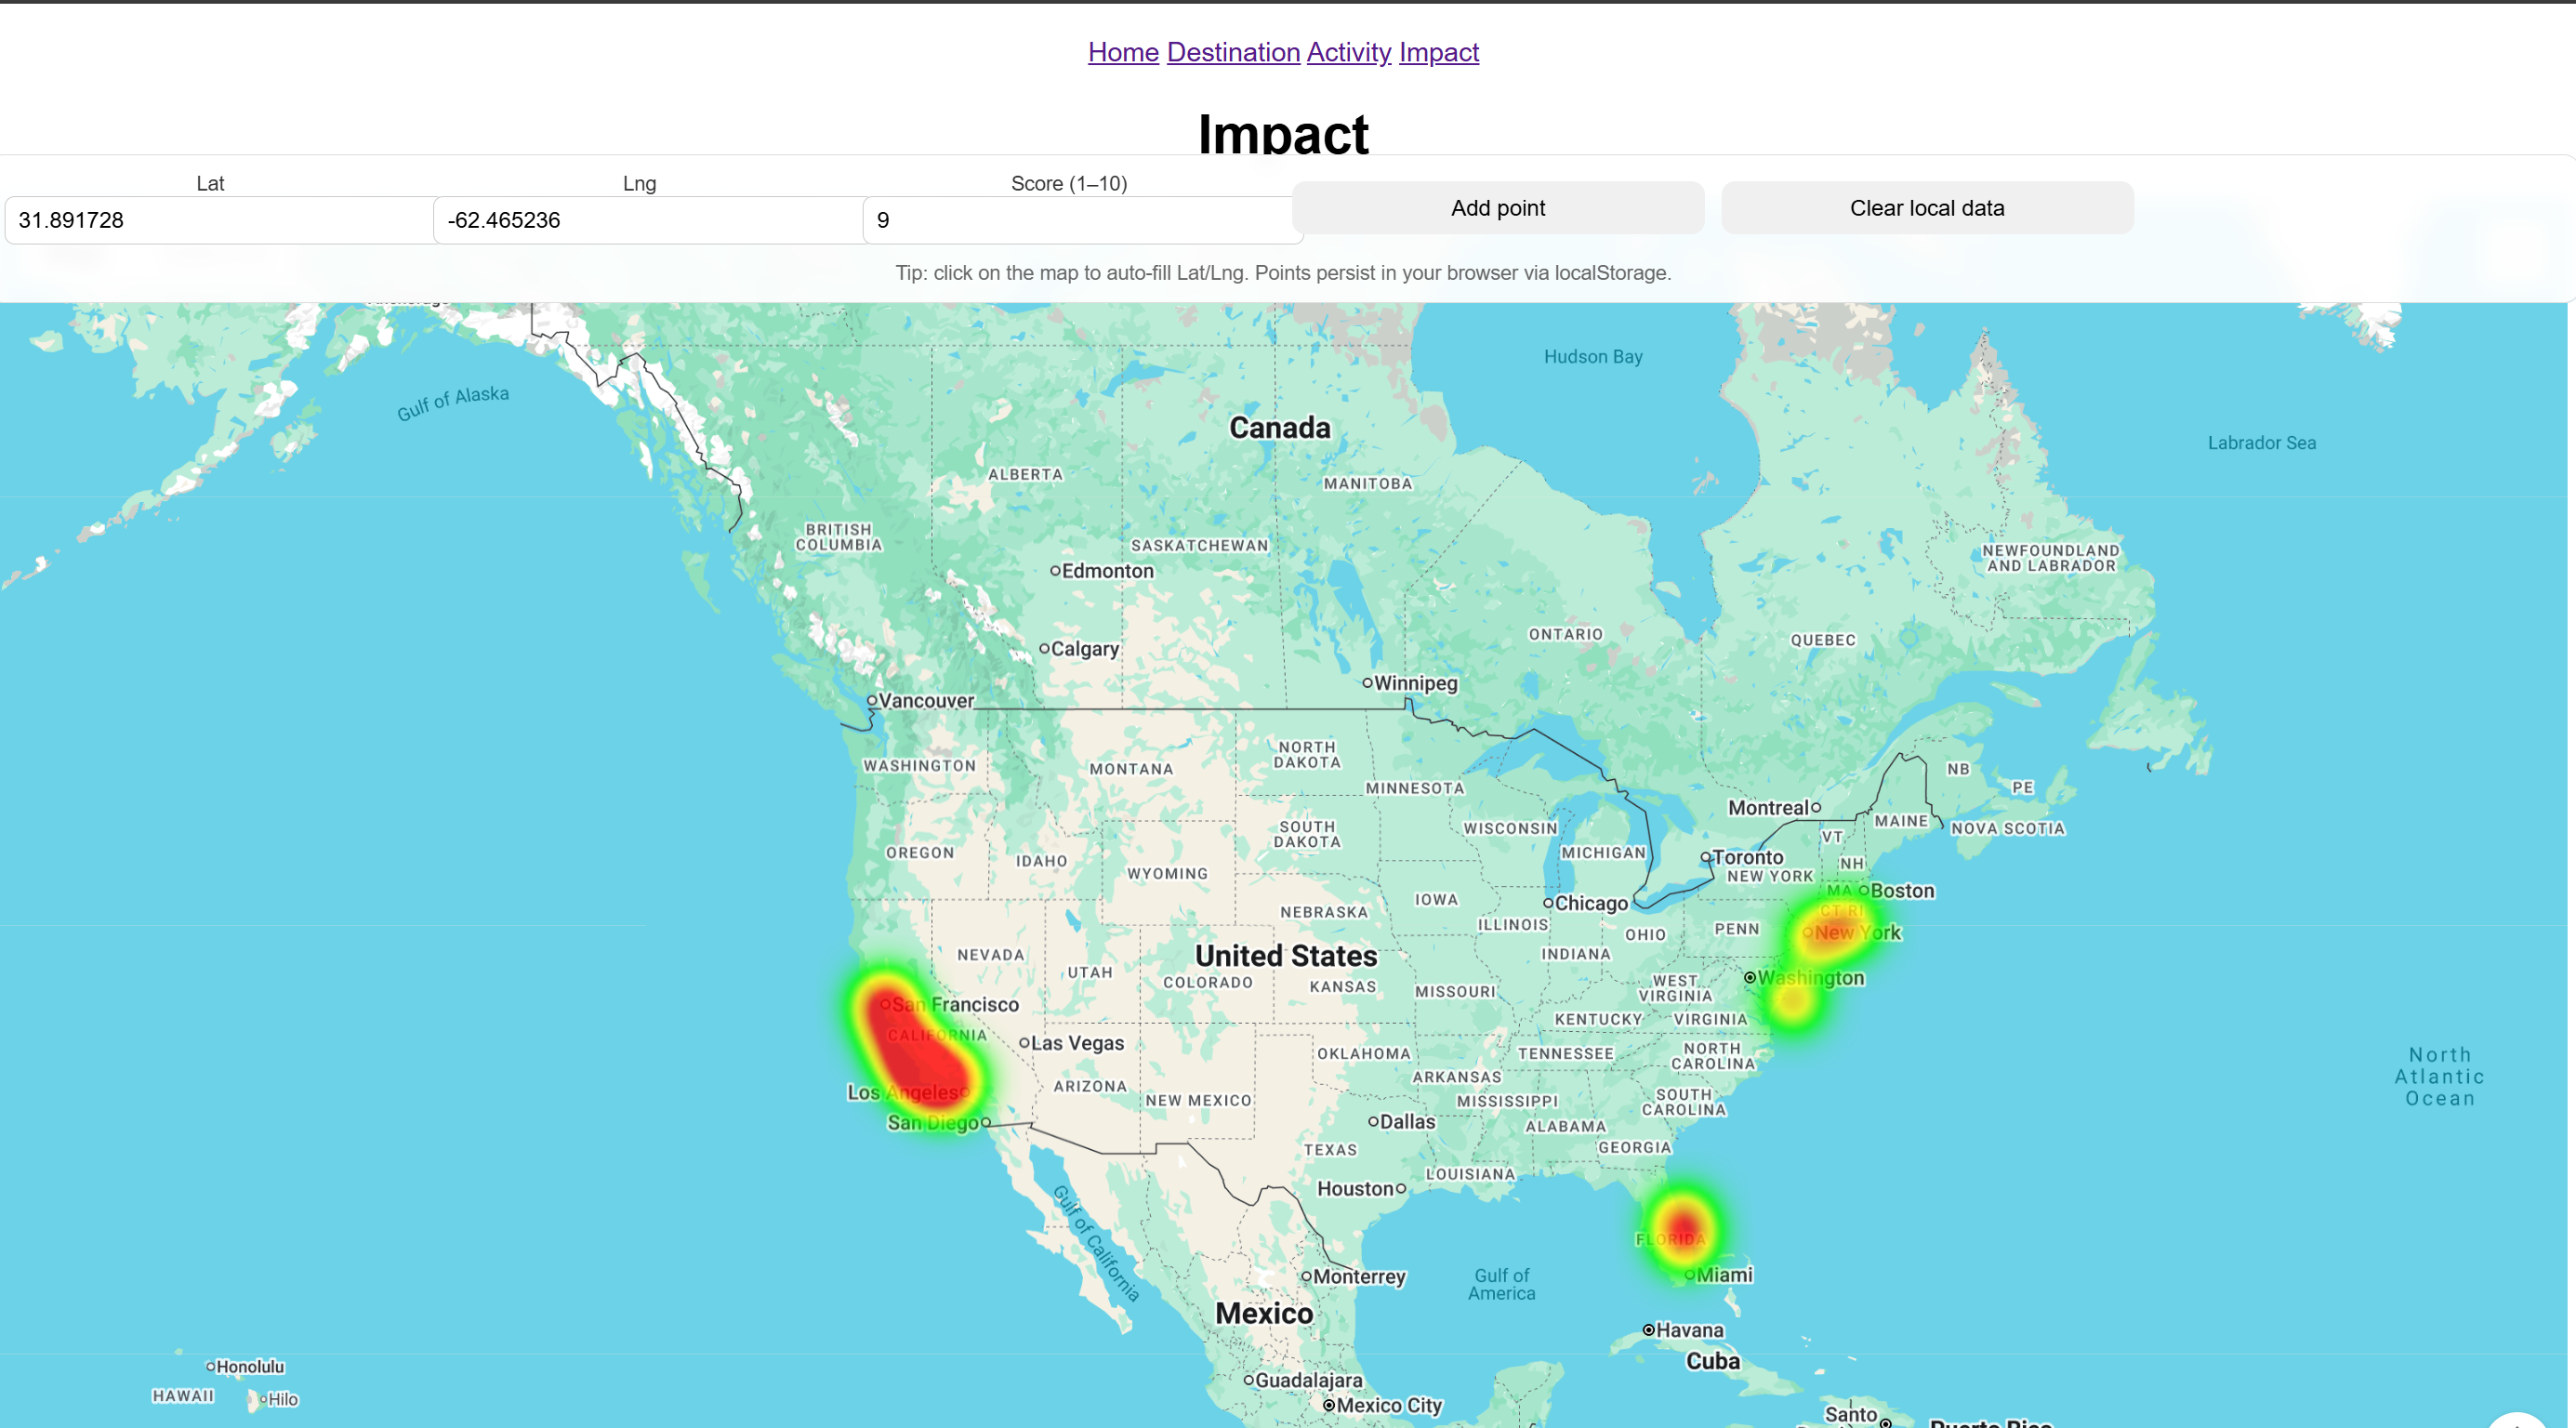This screenshot has height=1428, width=2576.
Task: Click the Havana capital marker
Action: (x=1648, y=1330)
